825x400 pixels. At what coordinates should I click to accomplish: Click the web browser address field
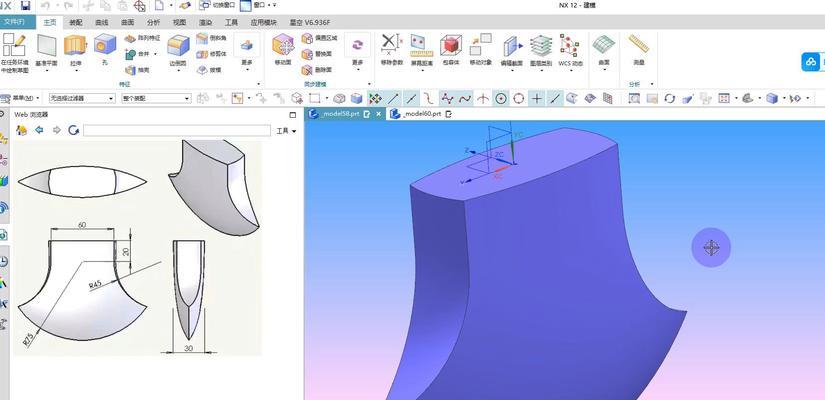tap(177, 131)
